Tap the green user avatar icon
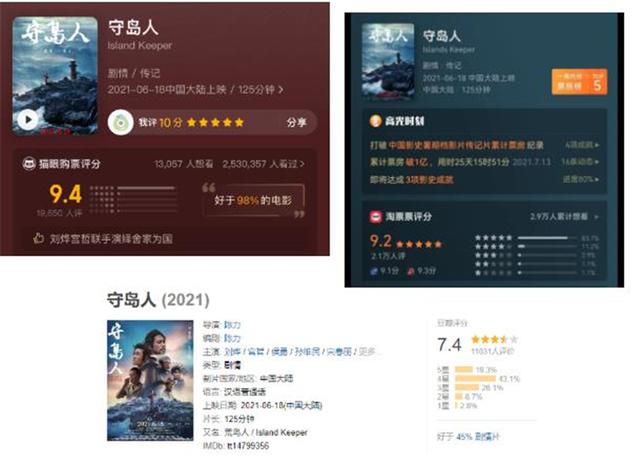 [121, 122]
